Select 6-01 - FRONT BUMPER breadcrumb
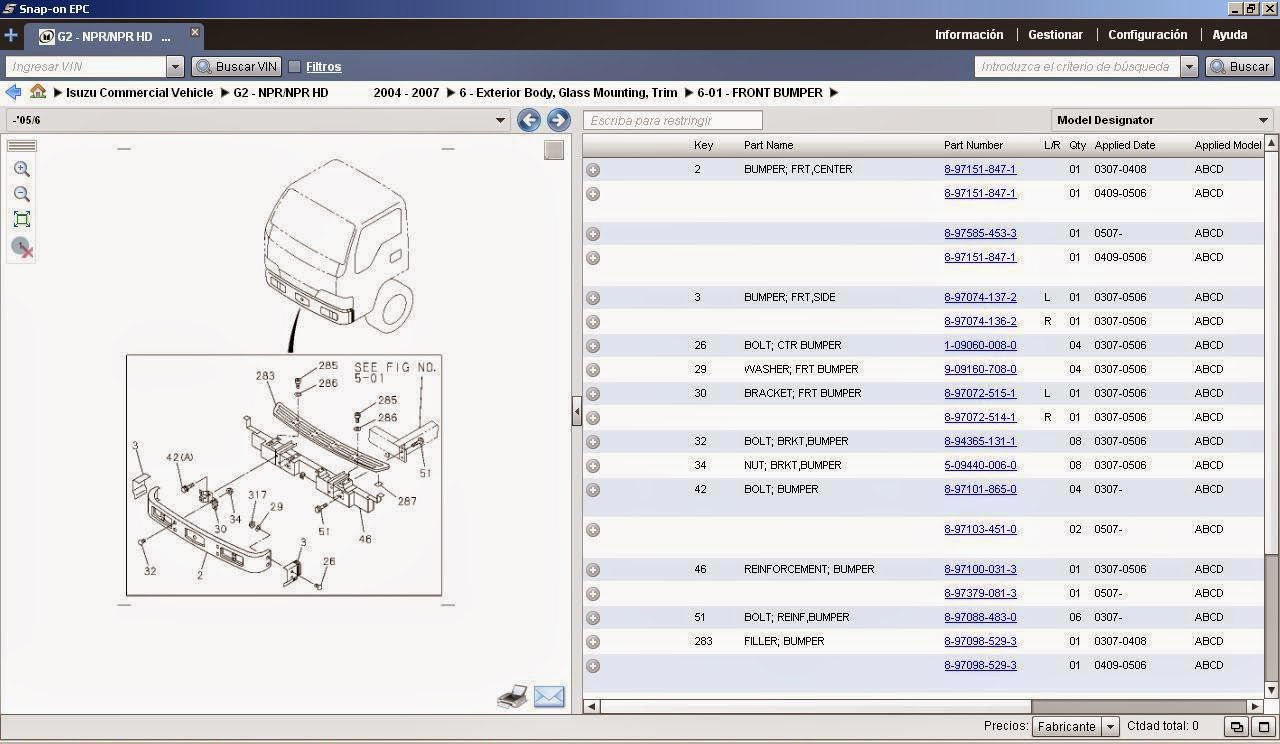Image resolution: width=1280 pixels, height=744 pixels. pyautogui.click(x=760, y=93)
